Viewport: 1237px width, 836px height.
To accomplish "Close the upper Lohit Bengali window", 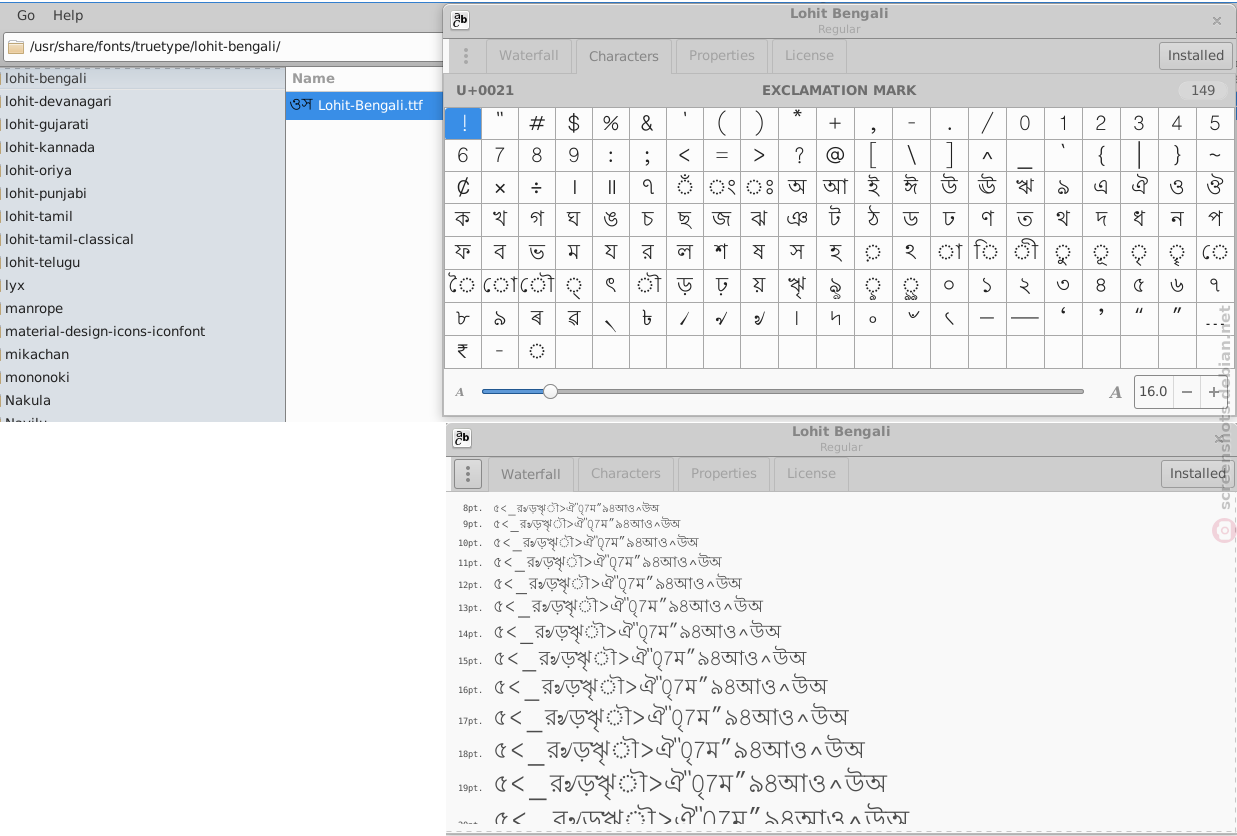I will [1217, 21].
